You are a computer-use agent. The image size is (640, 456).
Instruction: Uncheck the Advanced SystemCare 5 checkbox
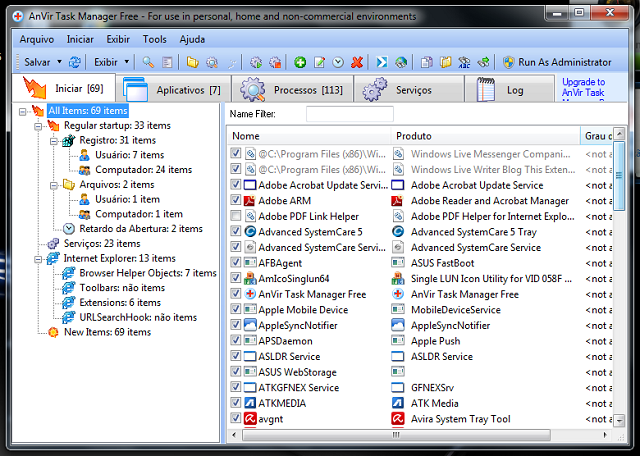point(236,231)
